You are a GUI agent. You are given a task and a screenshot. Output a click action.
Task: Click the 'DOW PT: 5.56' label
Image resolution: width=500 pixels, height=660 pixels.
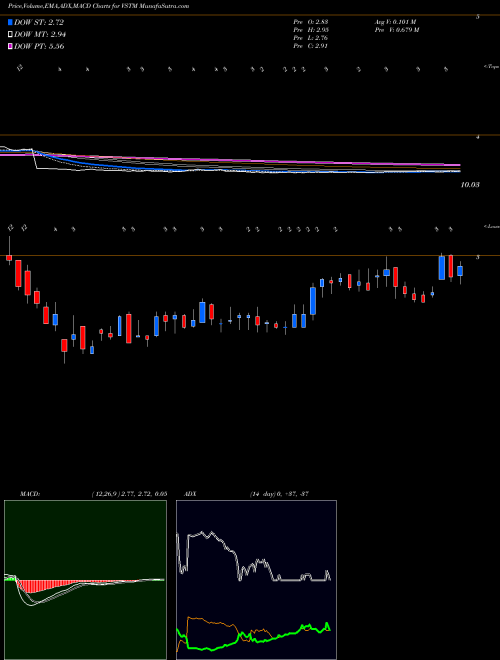click(39, 46)
